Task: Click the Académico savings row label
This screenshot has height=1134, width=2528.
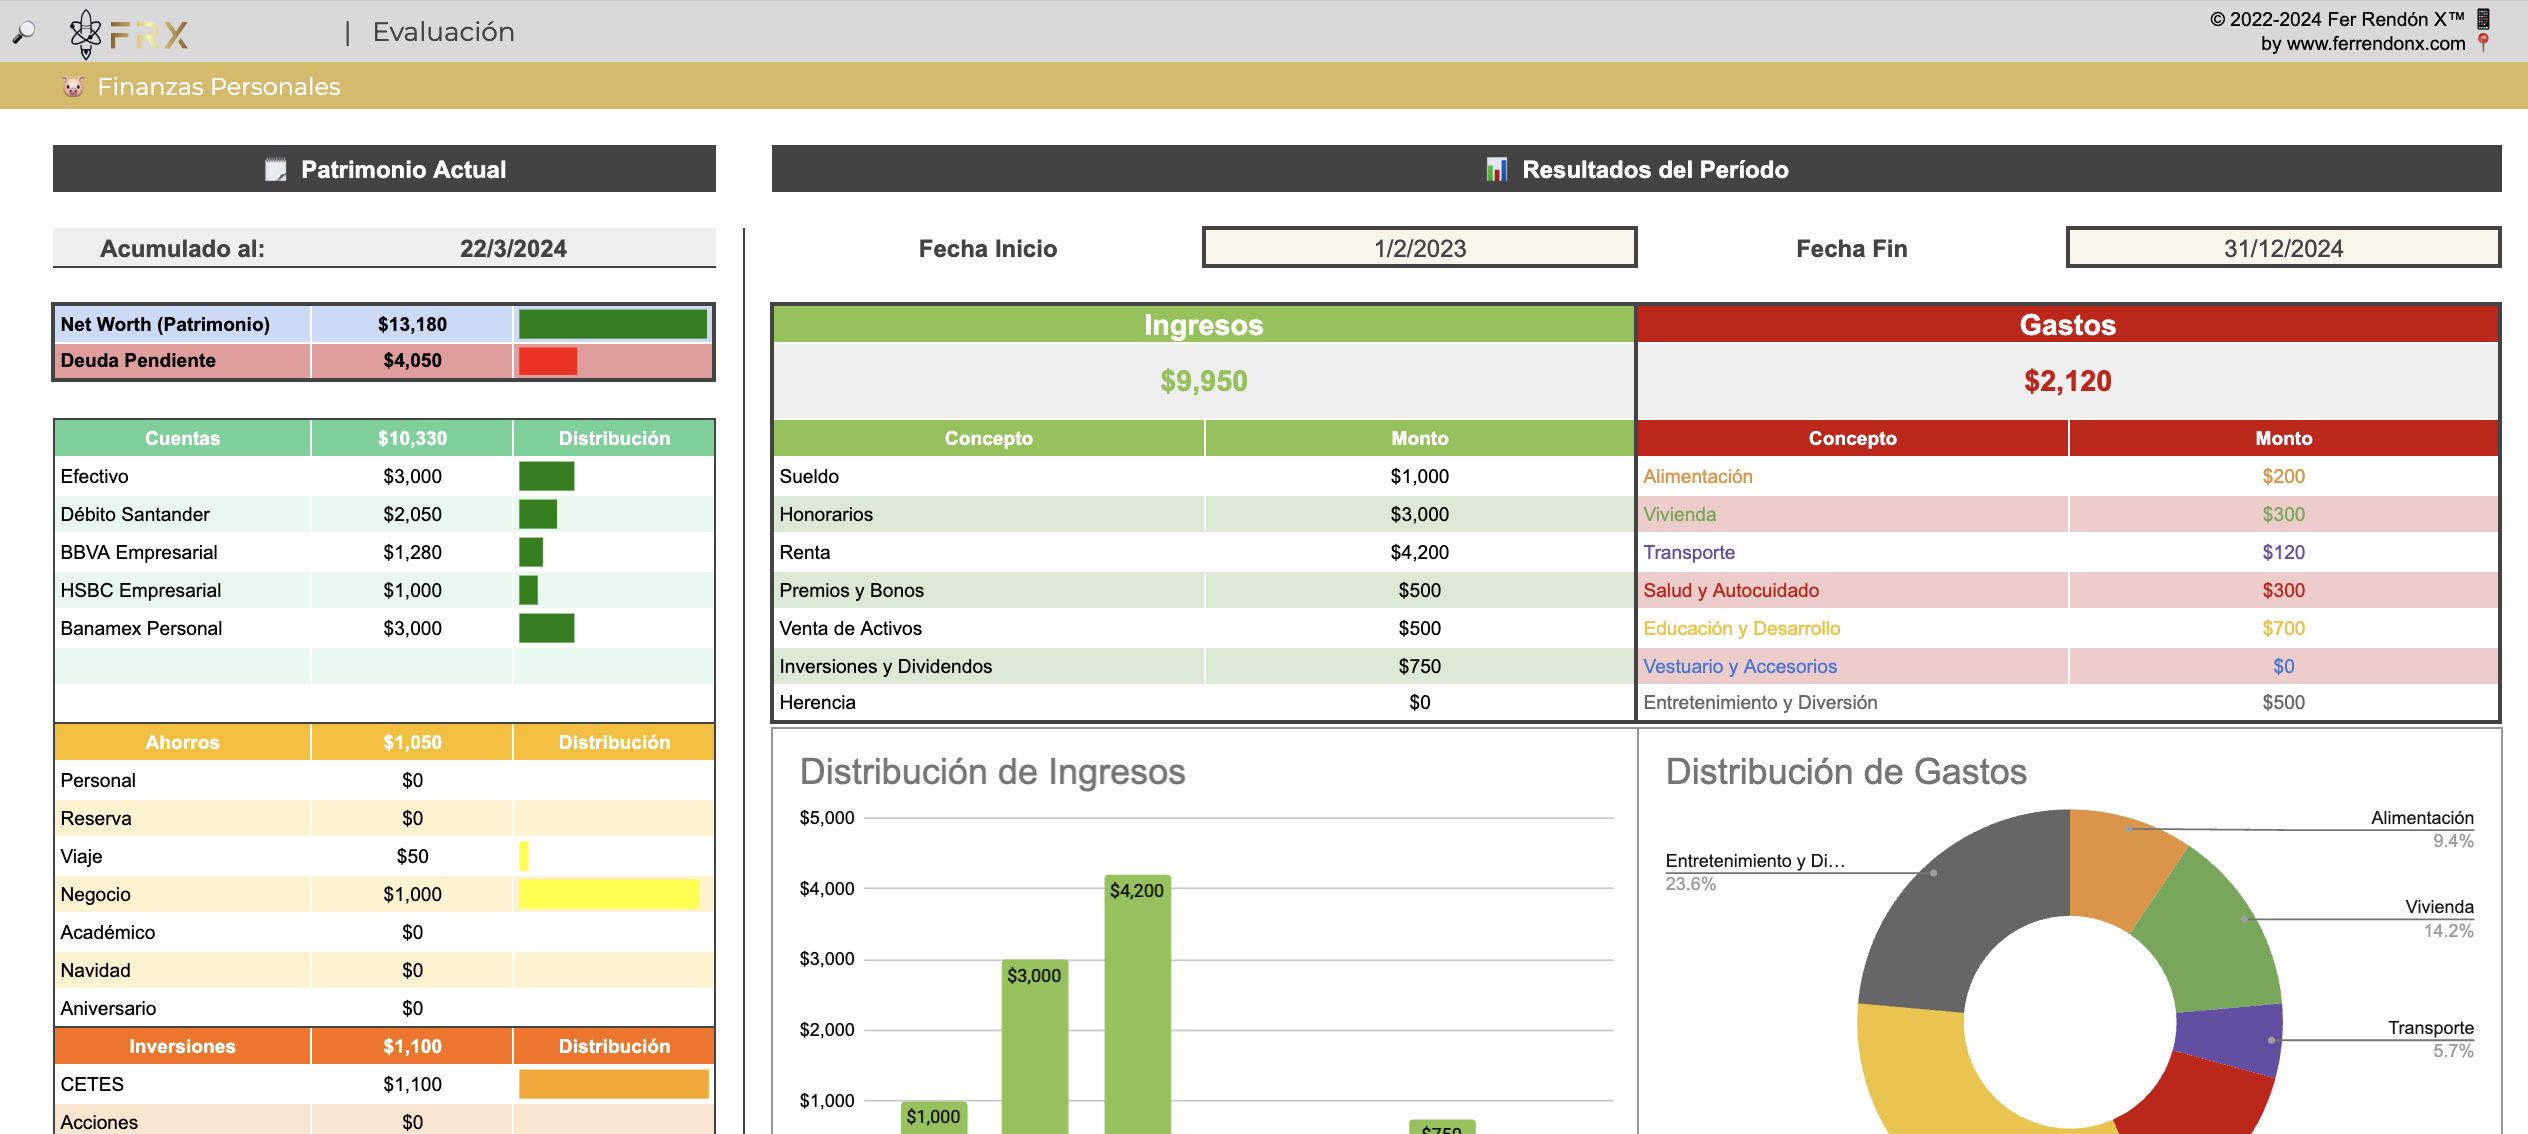Action: pos(108,932)
